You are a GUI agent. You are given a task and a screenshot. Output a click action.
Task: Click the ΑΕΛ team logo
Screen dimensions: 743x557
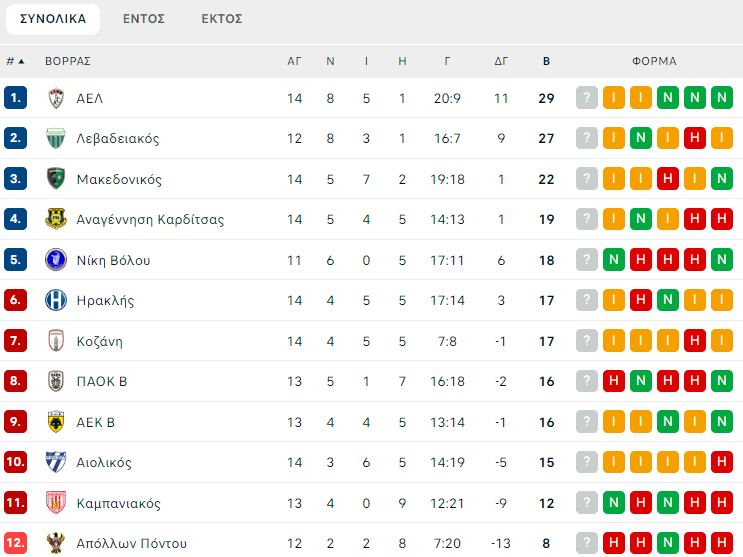pyautogui.click(x=56, y=98)
